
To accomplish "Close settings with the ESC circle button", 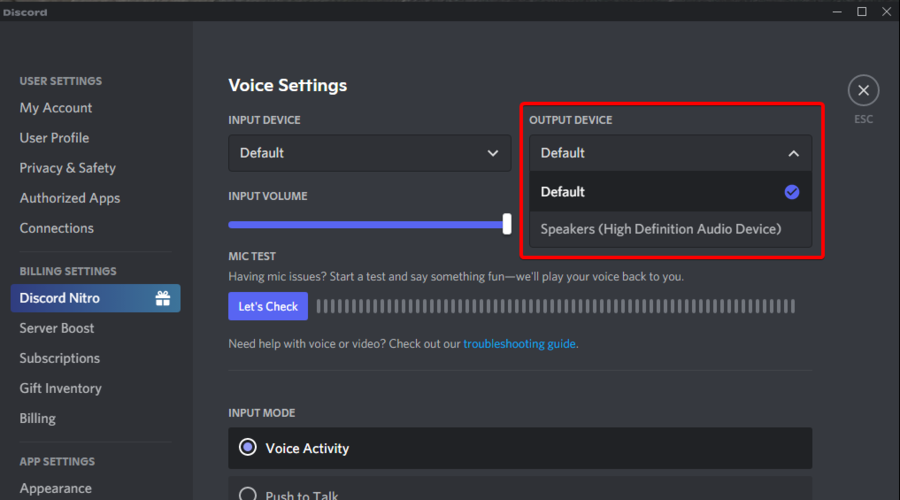I will (863, 90).
